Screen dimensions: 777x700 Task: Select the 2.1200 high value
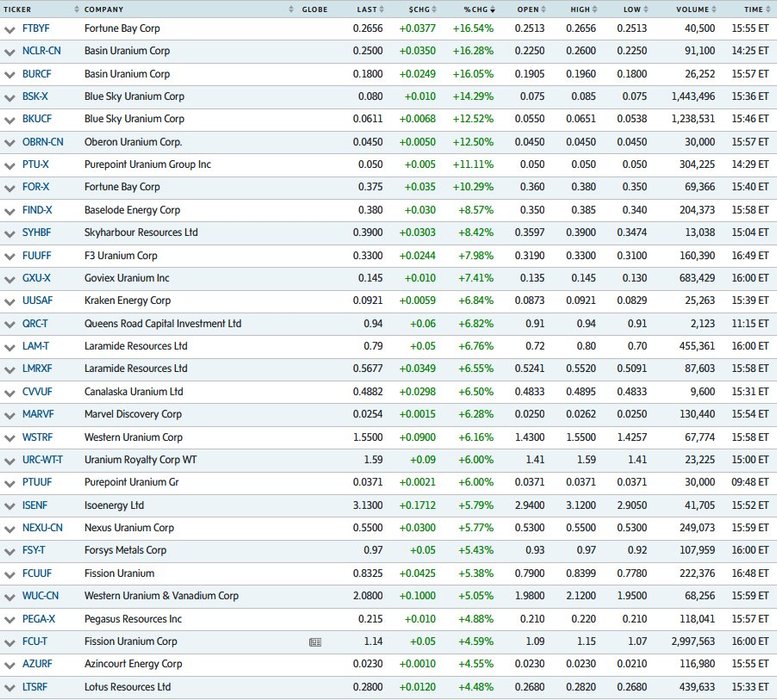point(581,595)
